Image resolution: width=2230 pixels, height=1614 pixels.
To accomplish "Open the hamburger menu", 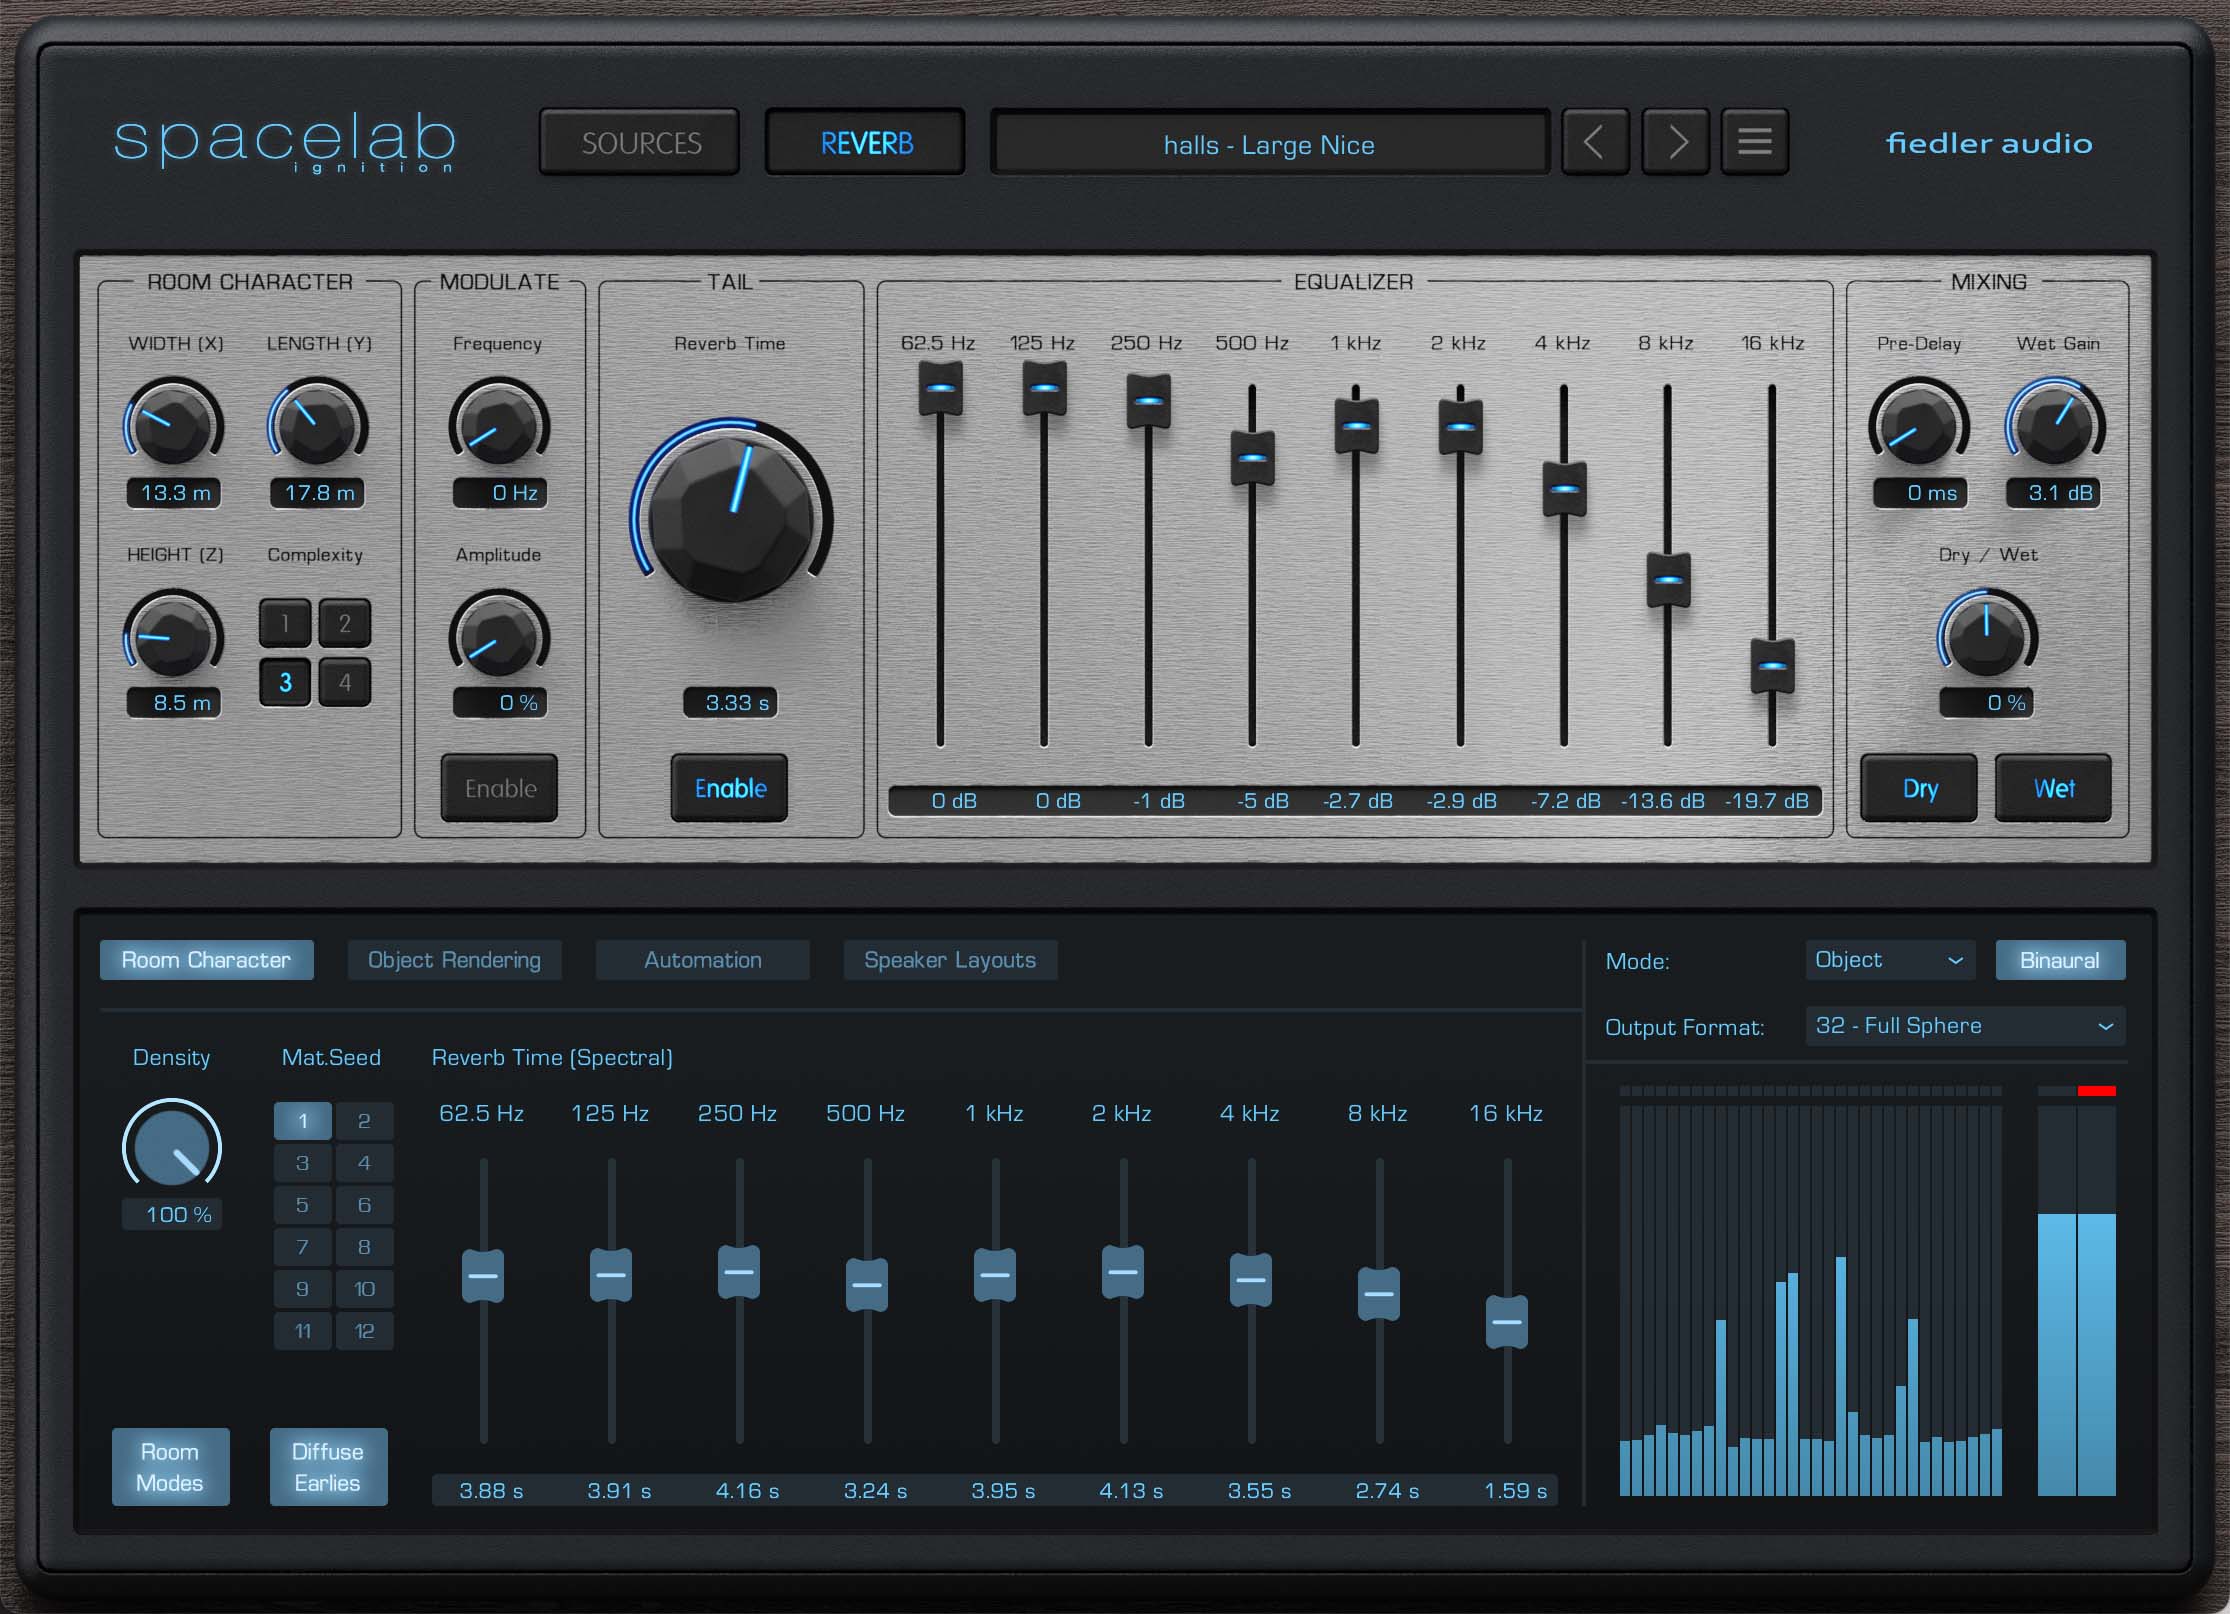I will coord(1755,141).
